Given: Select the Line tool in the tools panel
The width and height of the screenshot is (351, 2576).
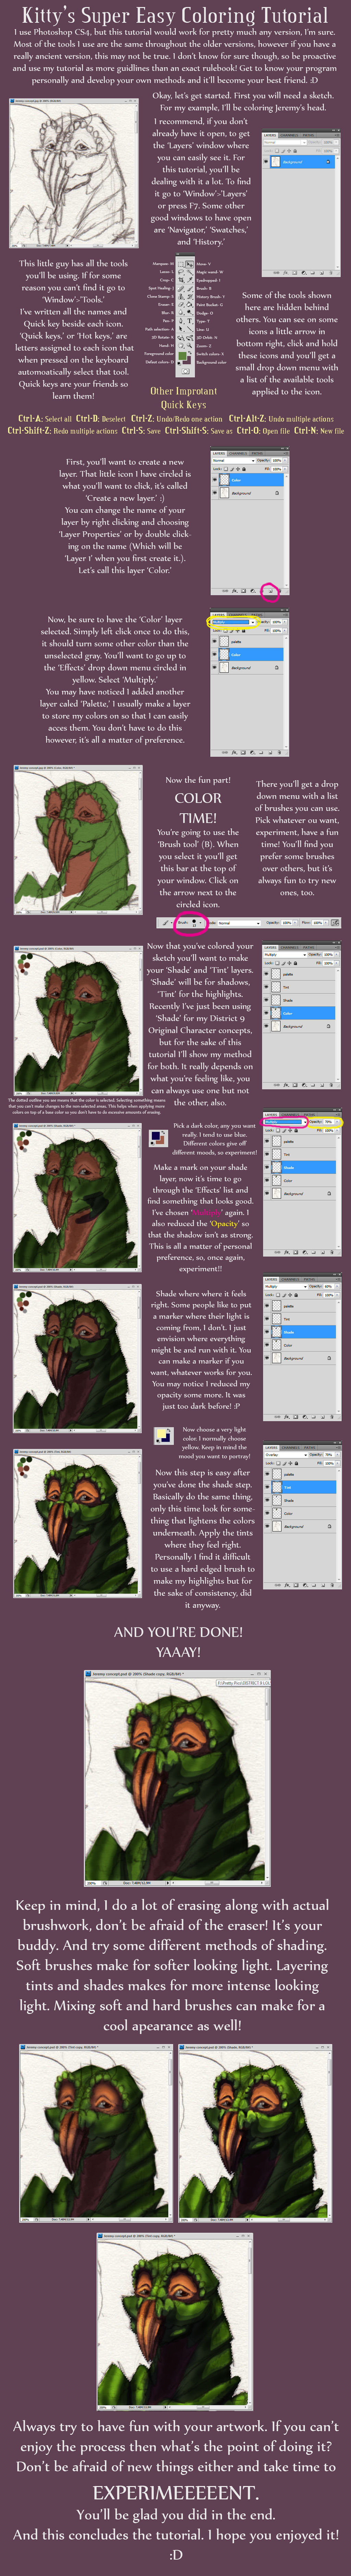Looking at the screenshot, I should point(190,329).
